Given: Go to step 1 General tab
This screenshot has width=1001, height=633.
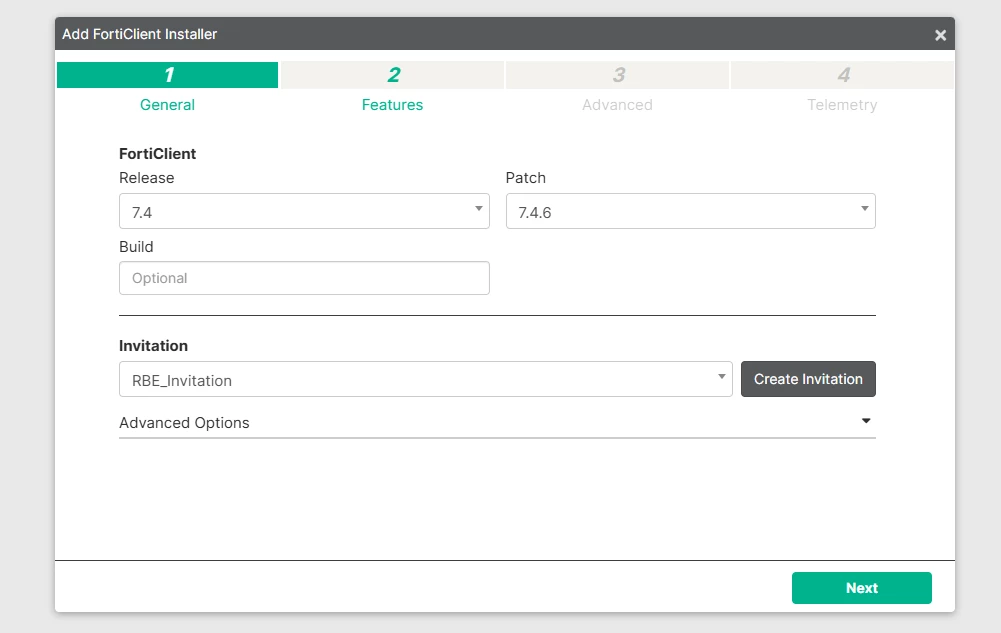Looking at the screenshot, I should tap(167, 75).
